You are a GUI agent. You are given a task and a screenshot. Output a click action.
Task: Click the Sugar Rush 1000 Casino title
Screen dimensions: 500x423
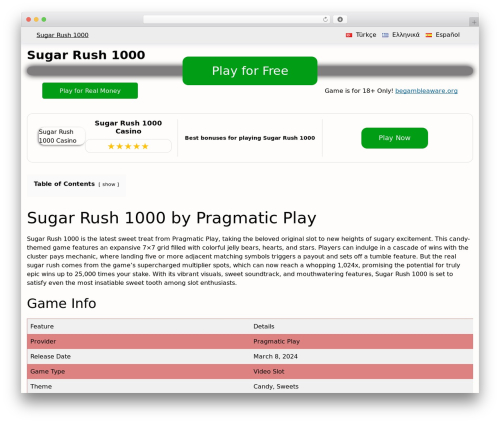128,127
